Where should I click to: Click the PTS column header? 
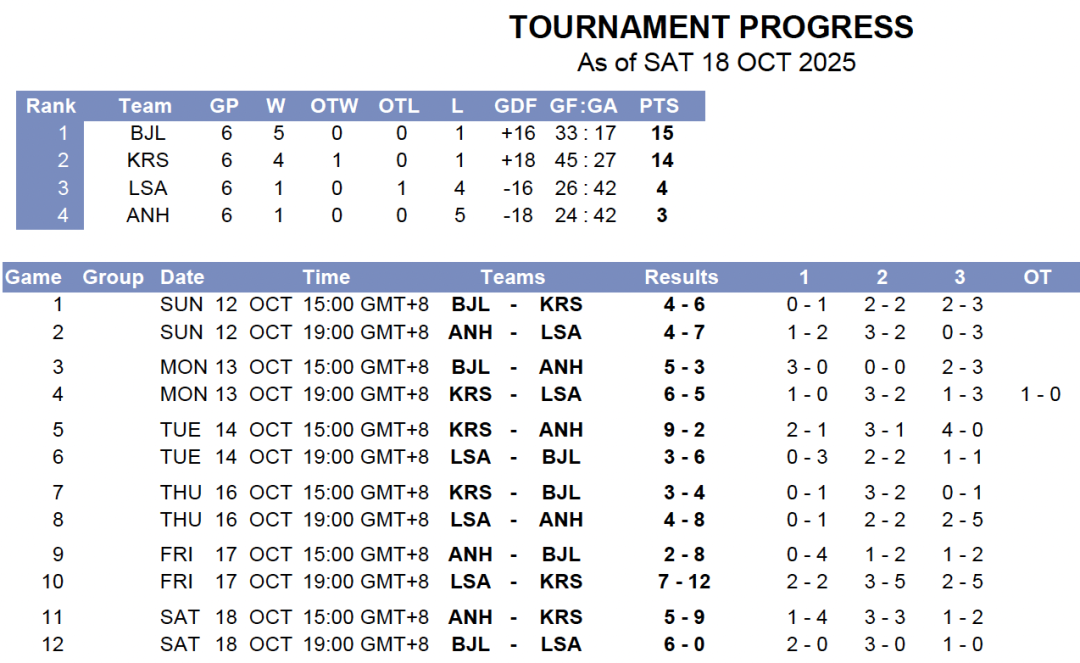[659, 106]
